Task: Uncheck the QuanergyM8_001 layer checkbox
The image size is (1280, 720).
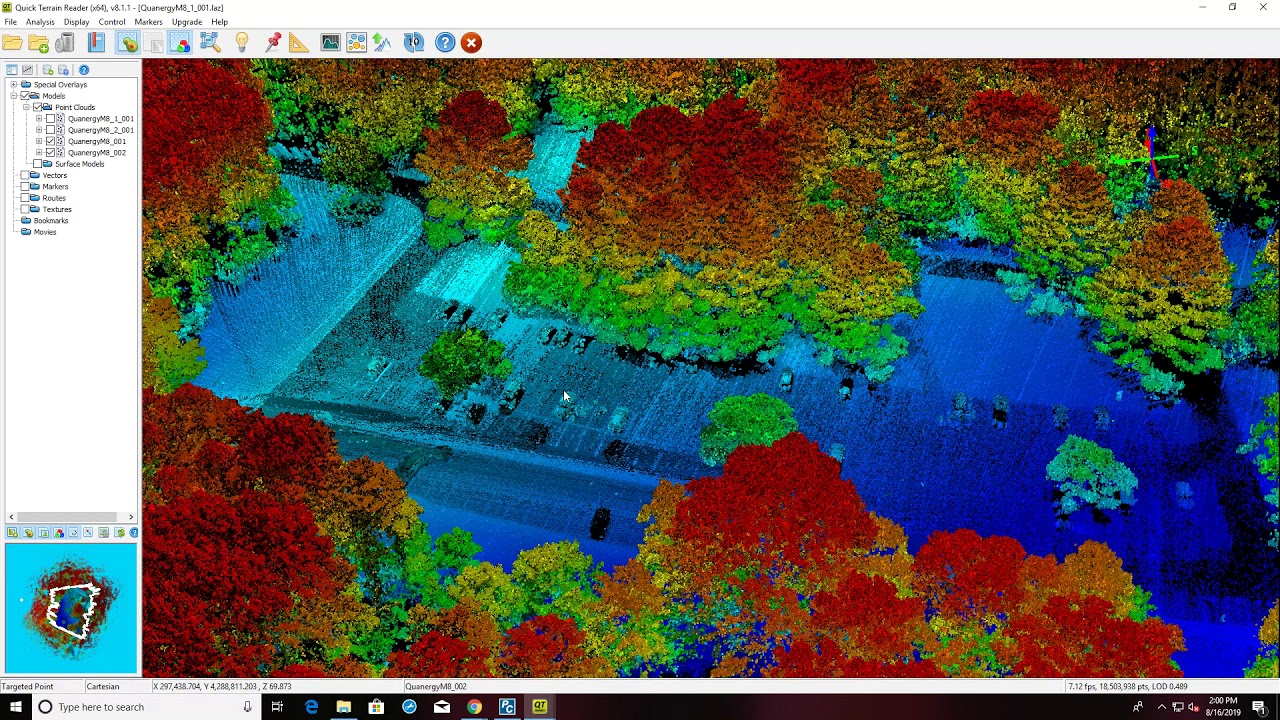Action: click(50, 141)
